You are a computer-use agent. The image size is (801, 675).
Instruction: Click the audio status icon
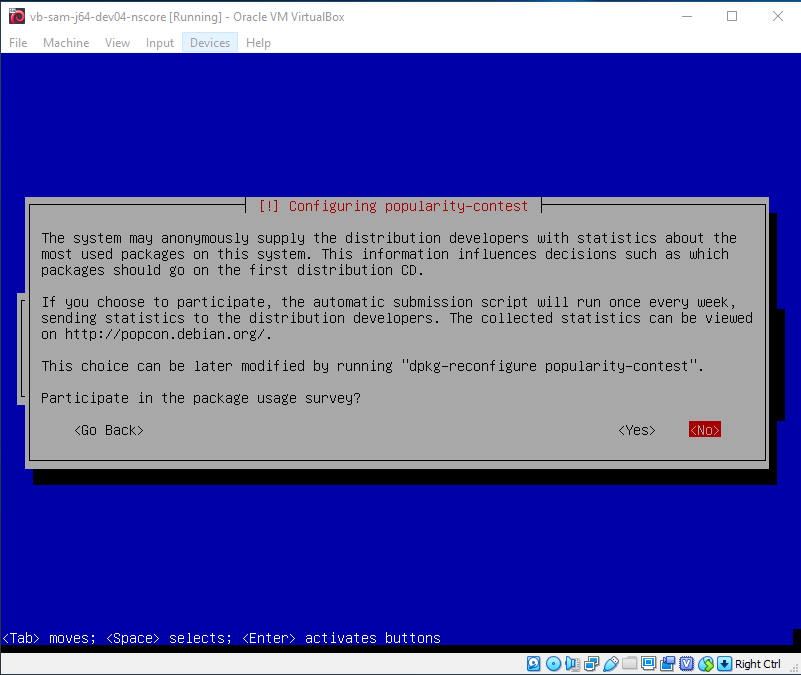click(571, 663)
